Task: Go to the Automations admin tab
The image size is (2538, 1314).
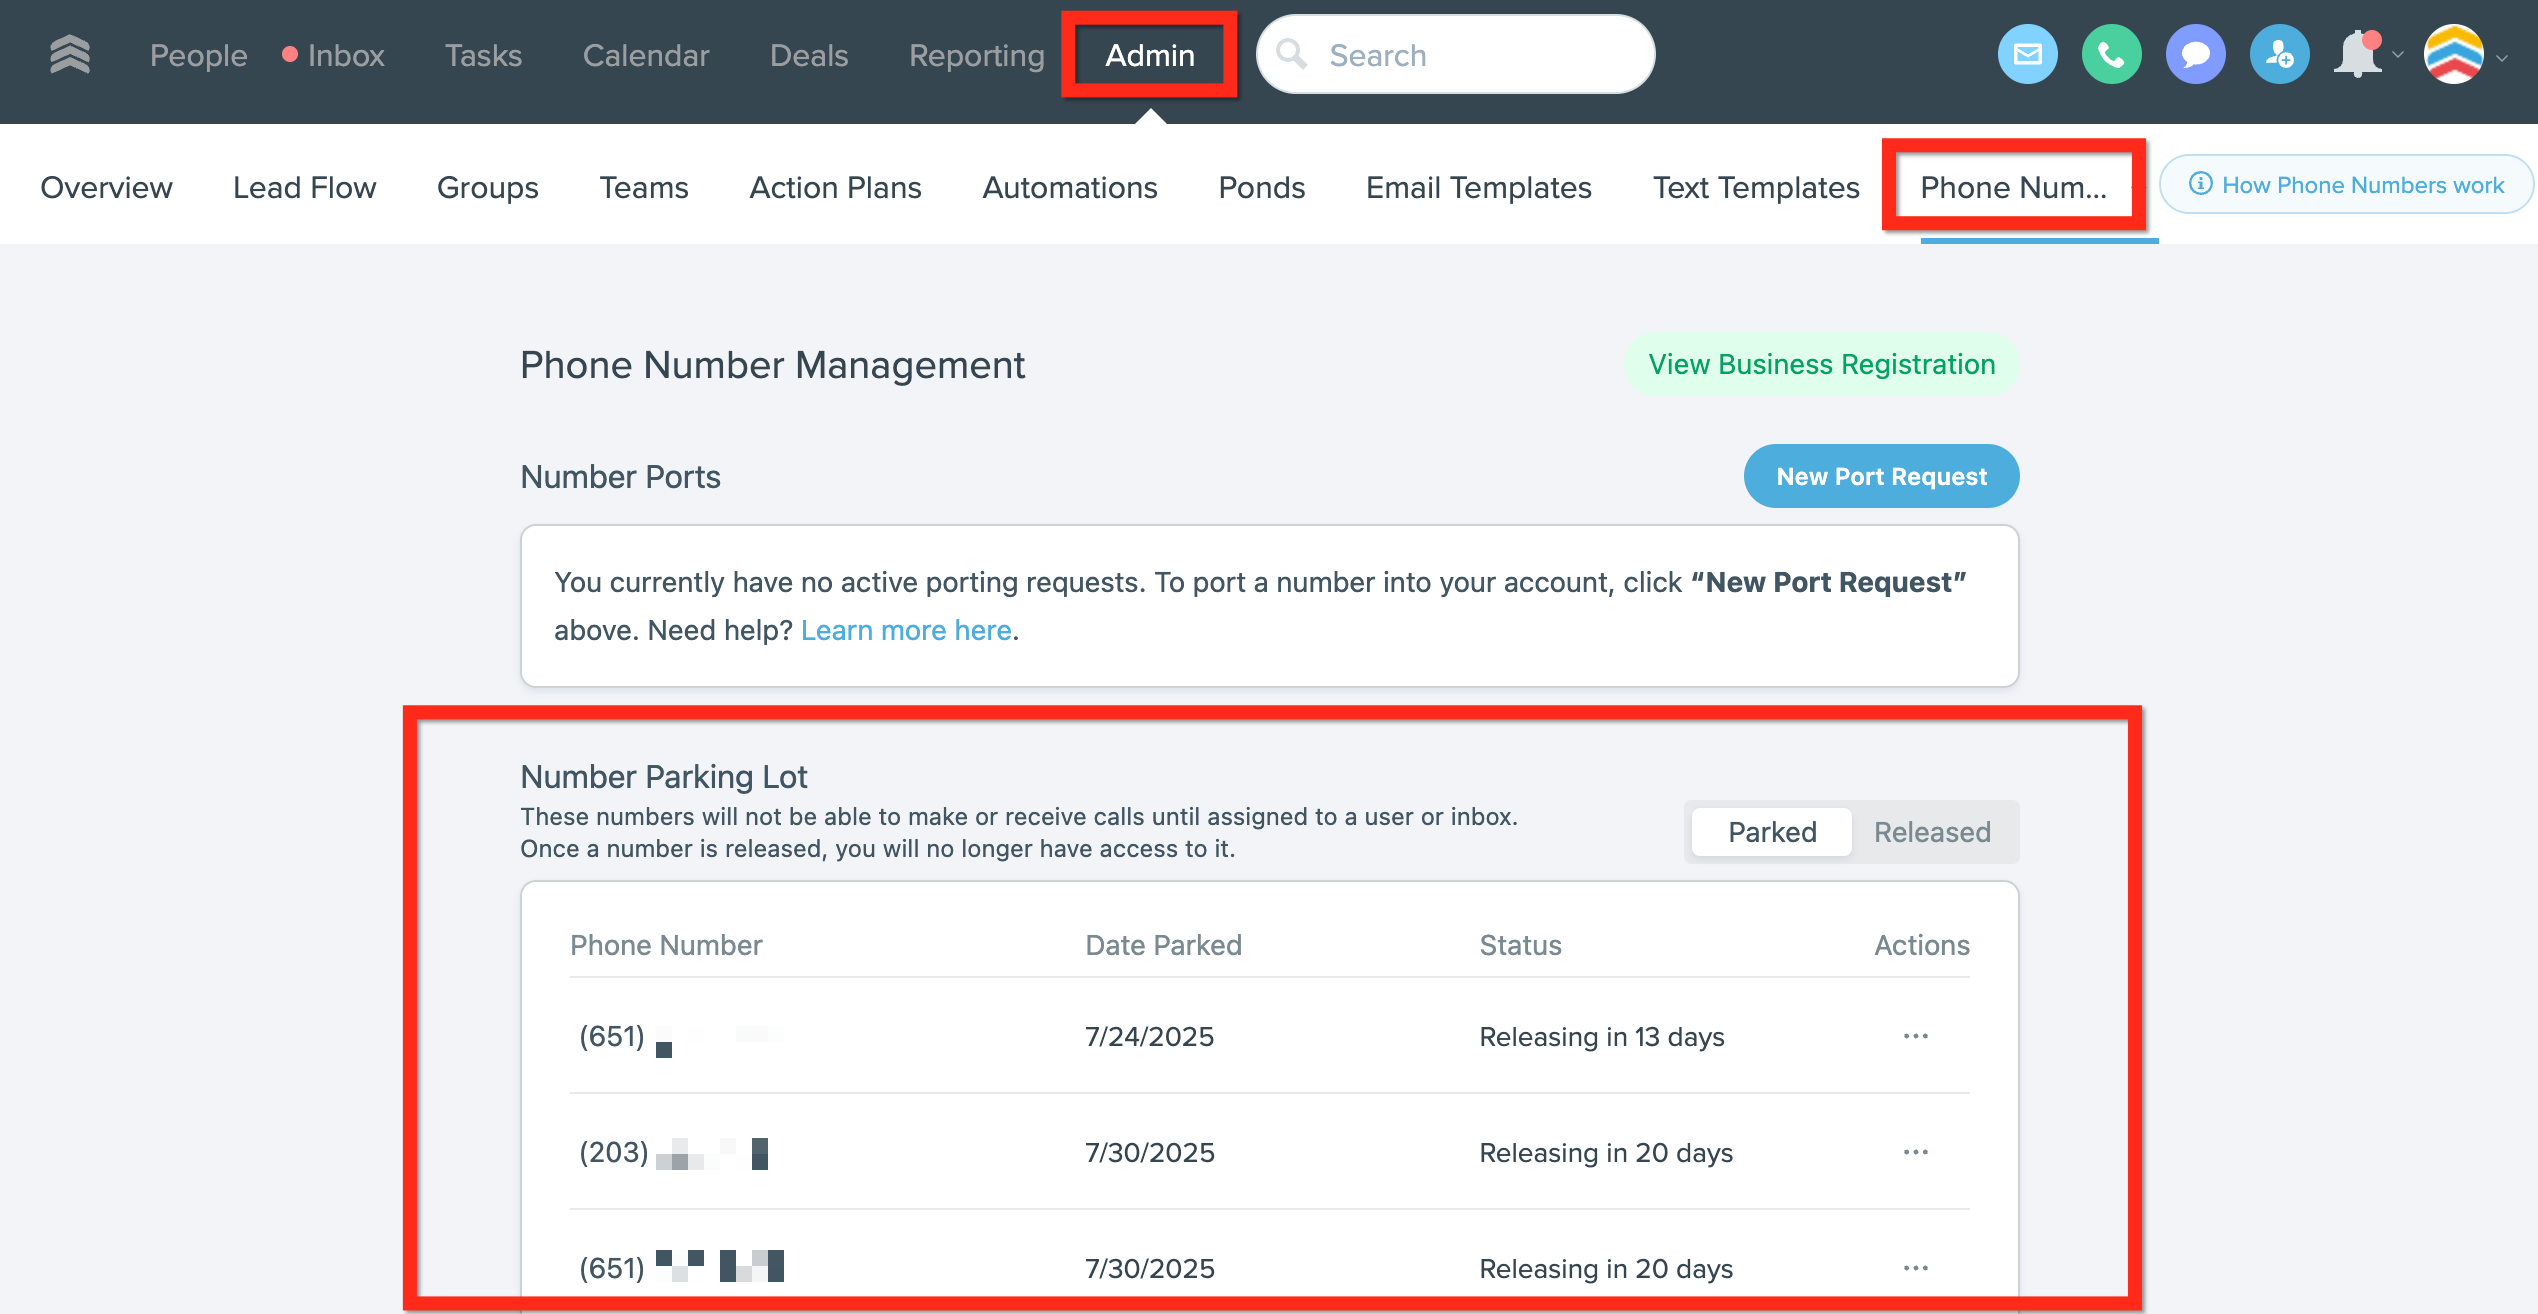Action: [1069, 187]
